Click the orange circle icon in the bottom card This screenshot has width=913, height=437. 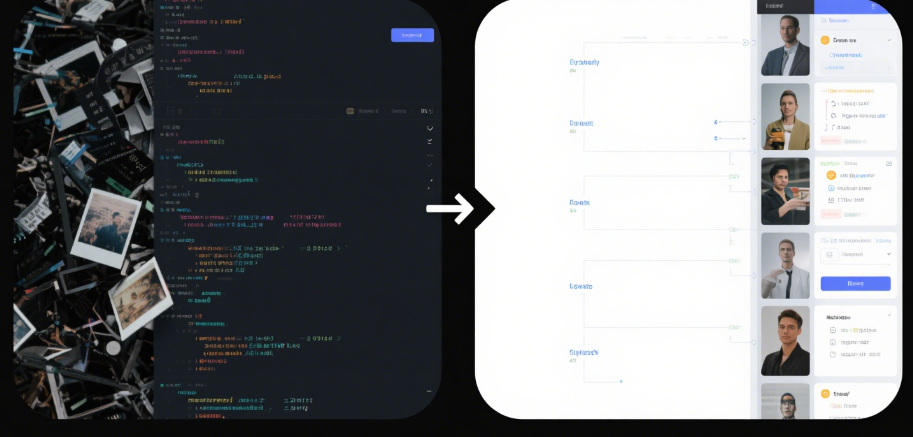pyautogui.click(x=825, y=394)
